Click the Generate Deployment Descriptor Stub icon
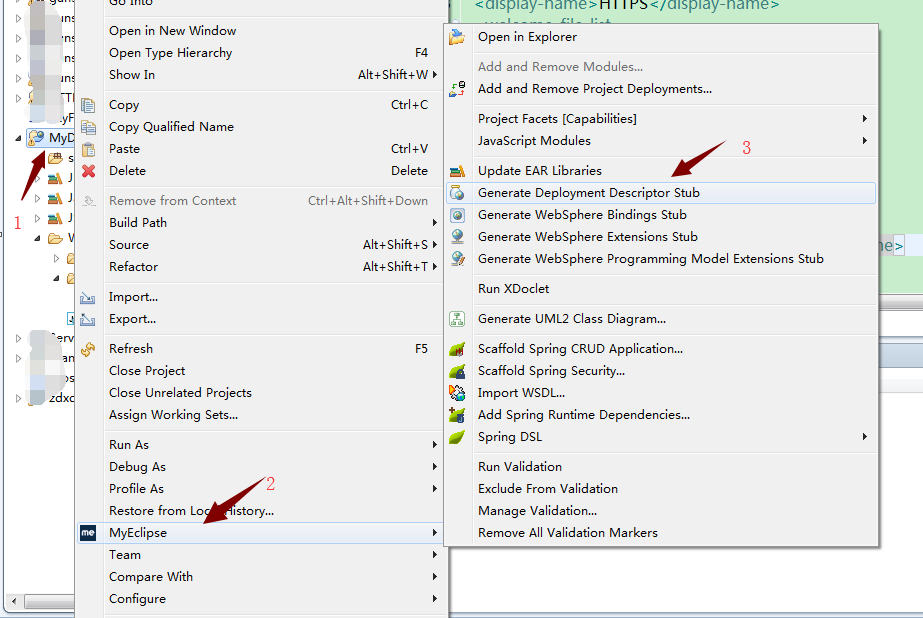 (x=457, y=193)
